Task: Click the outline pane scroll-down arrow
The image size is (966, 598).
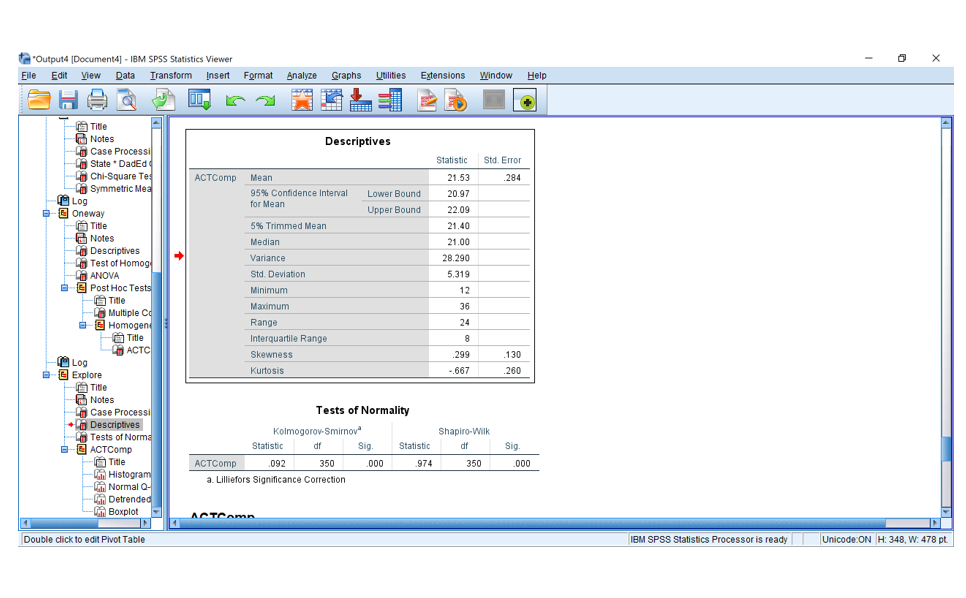Action: 156,512
